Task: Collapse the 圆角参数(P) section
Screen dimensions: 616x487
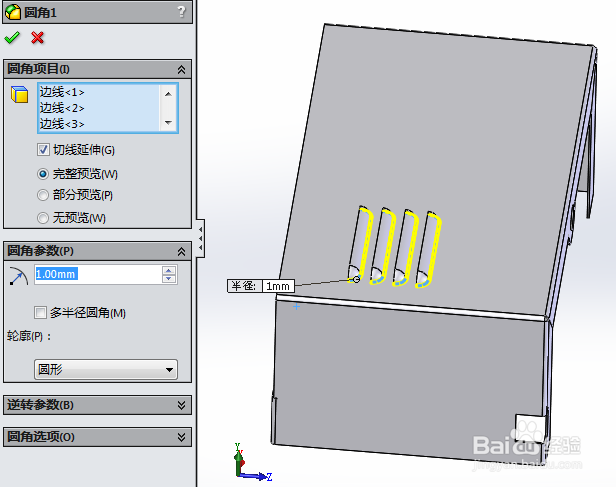Action: 181,251
